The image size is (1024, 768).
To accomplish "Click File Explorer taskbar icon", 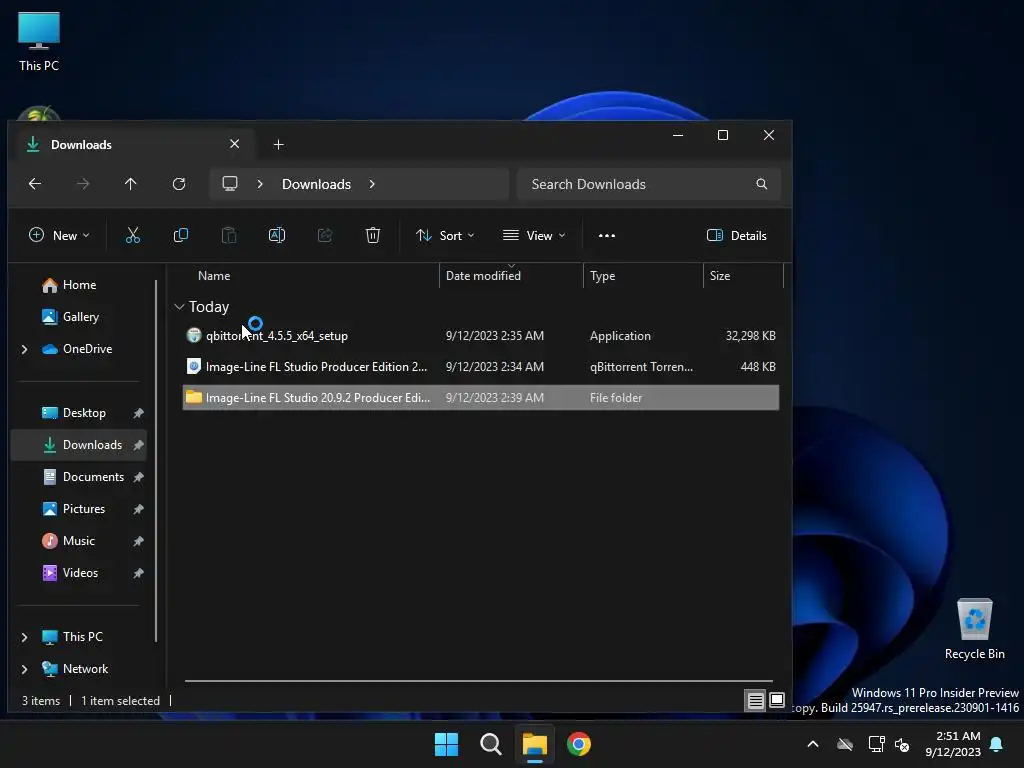I will pyautogui.click(x=534, y=744).
